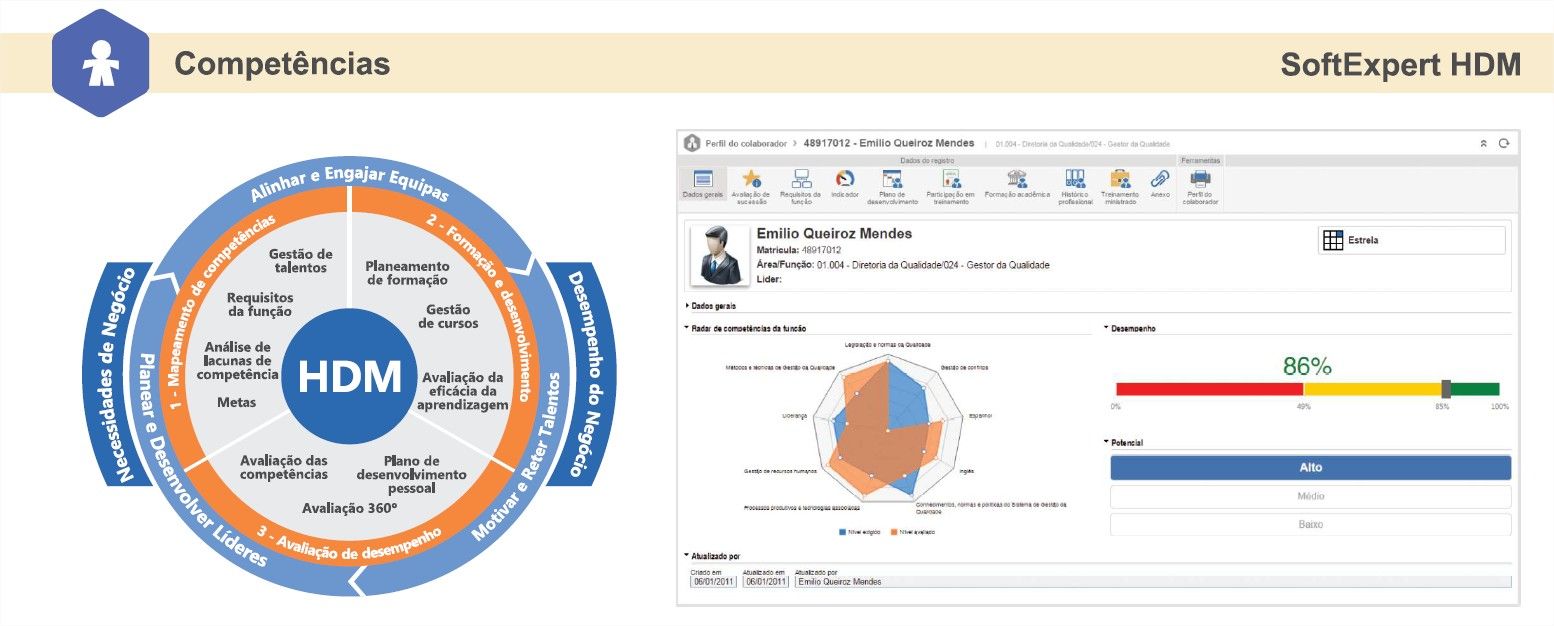Image resolution: width=1554 pixels, height=626 pixels.
Task: Click the employee profile photo
Action: click(x=720, y=255)
